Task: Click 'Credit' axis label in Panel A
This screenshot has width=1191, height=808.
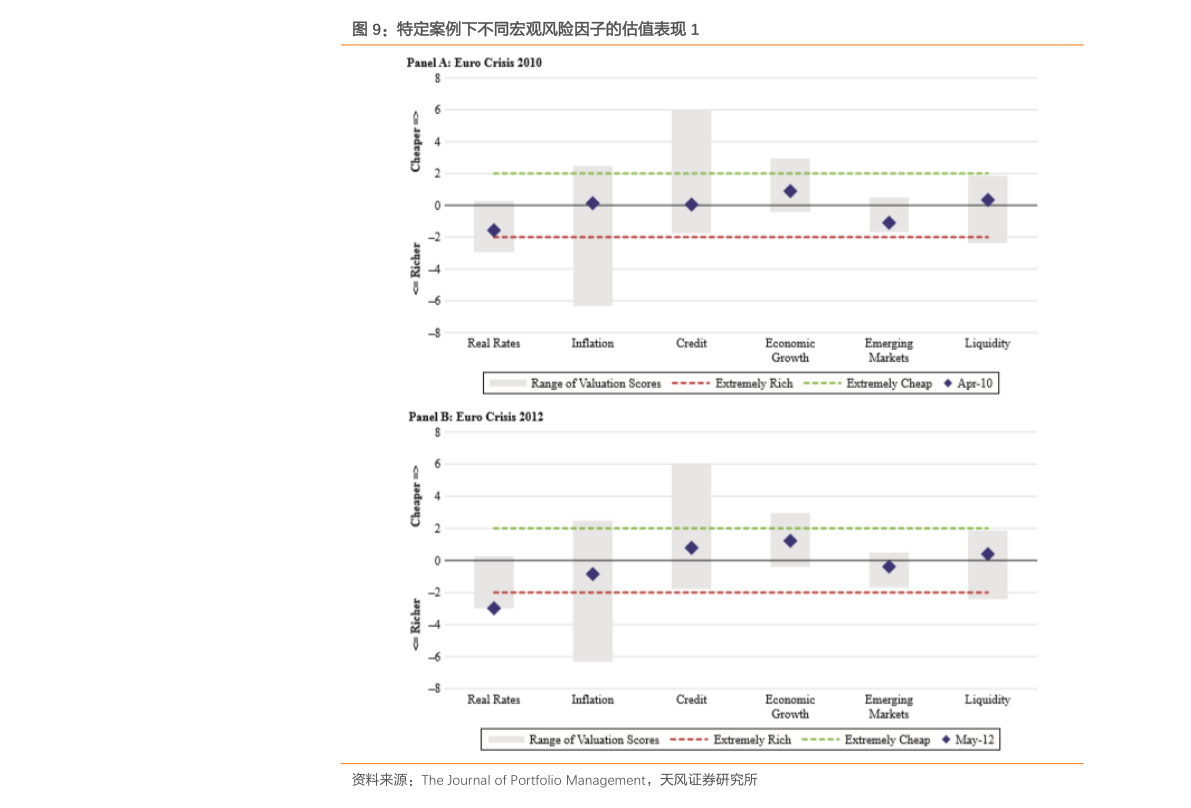Action: point(691,343)
